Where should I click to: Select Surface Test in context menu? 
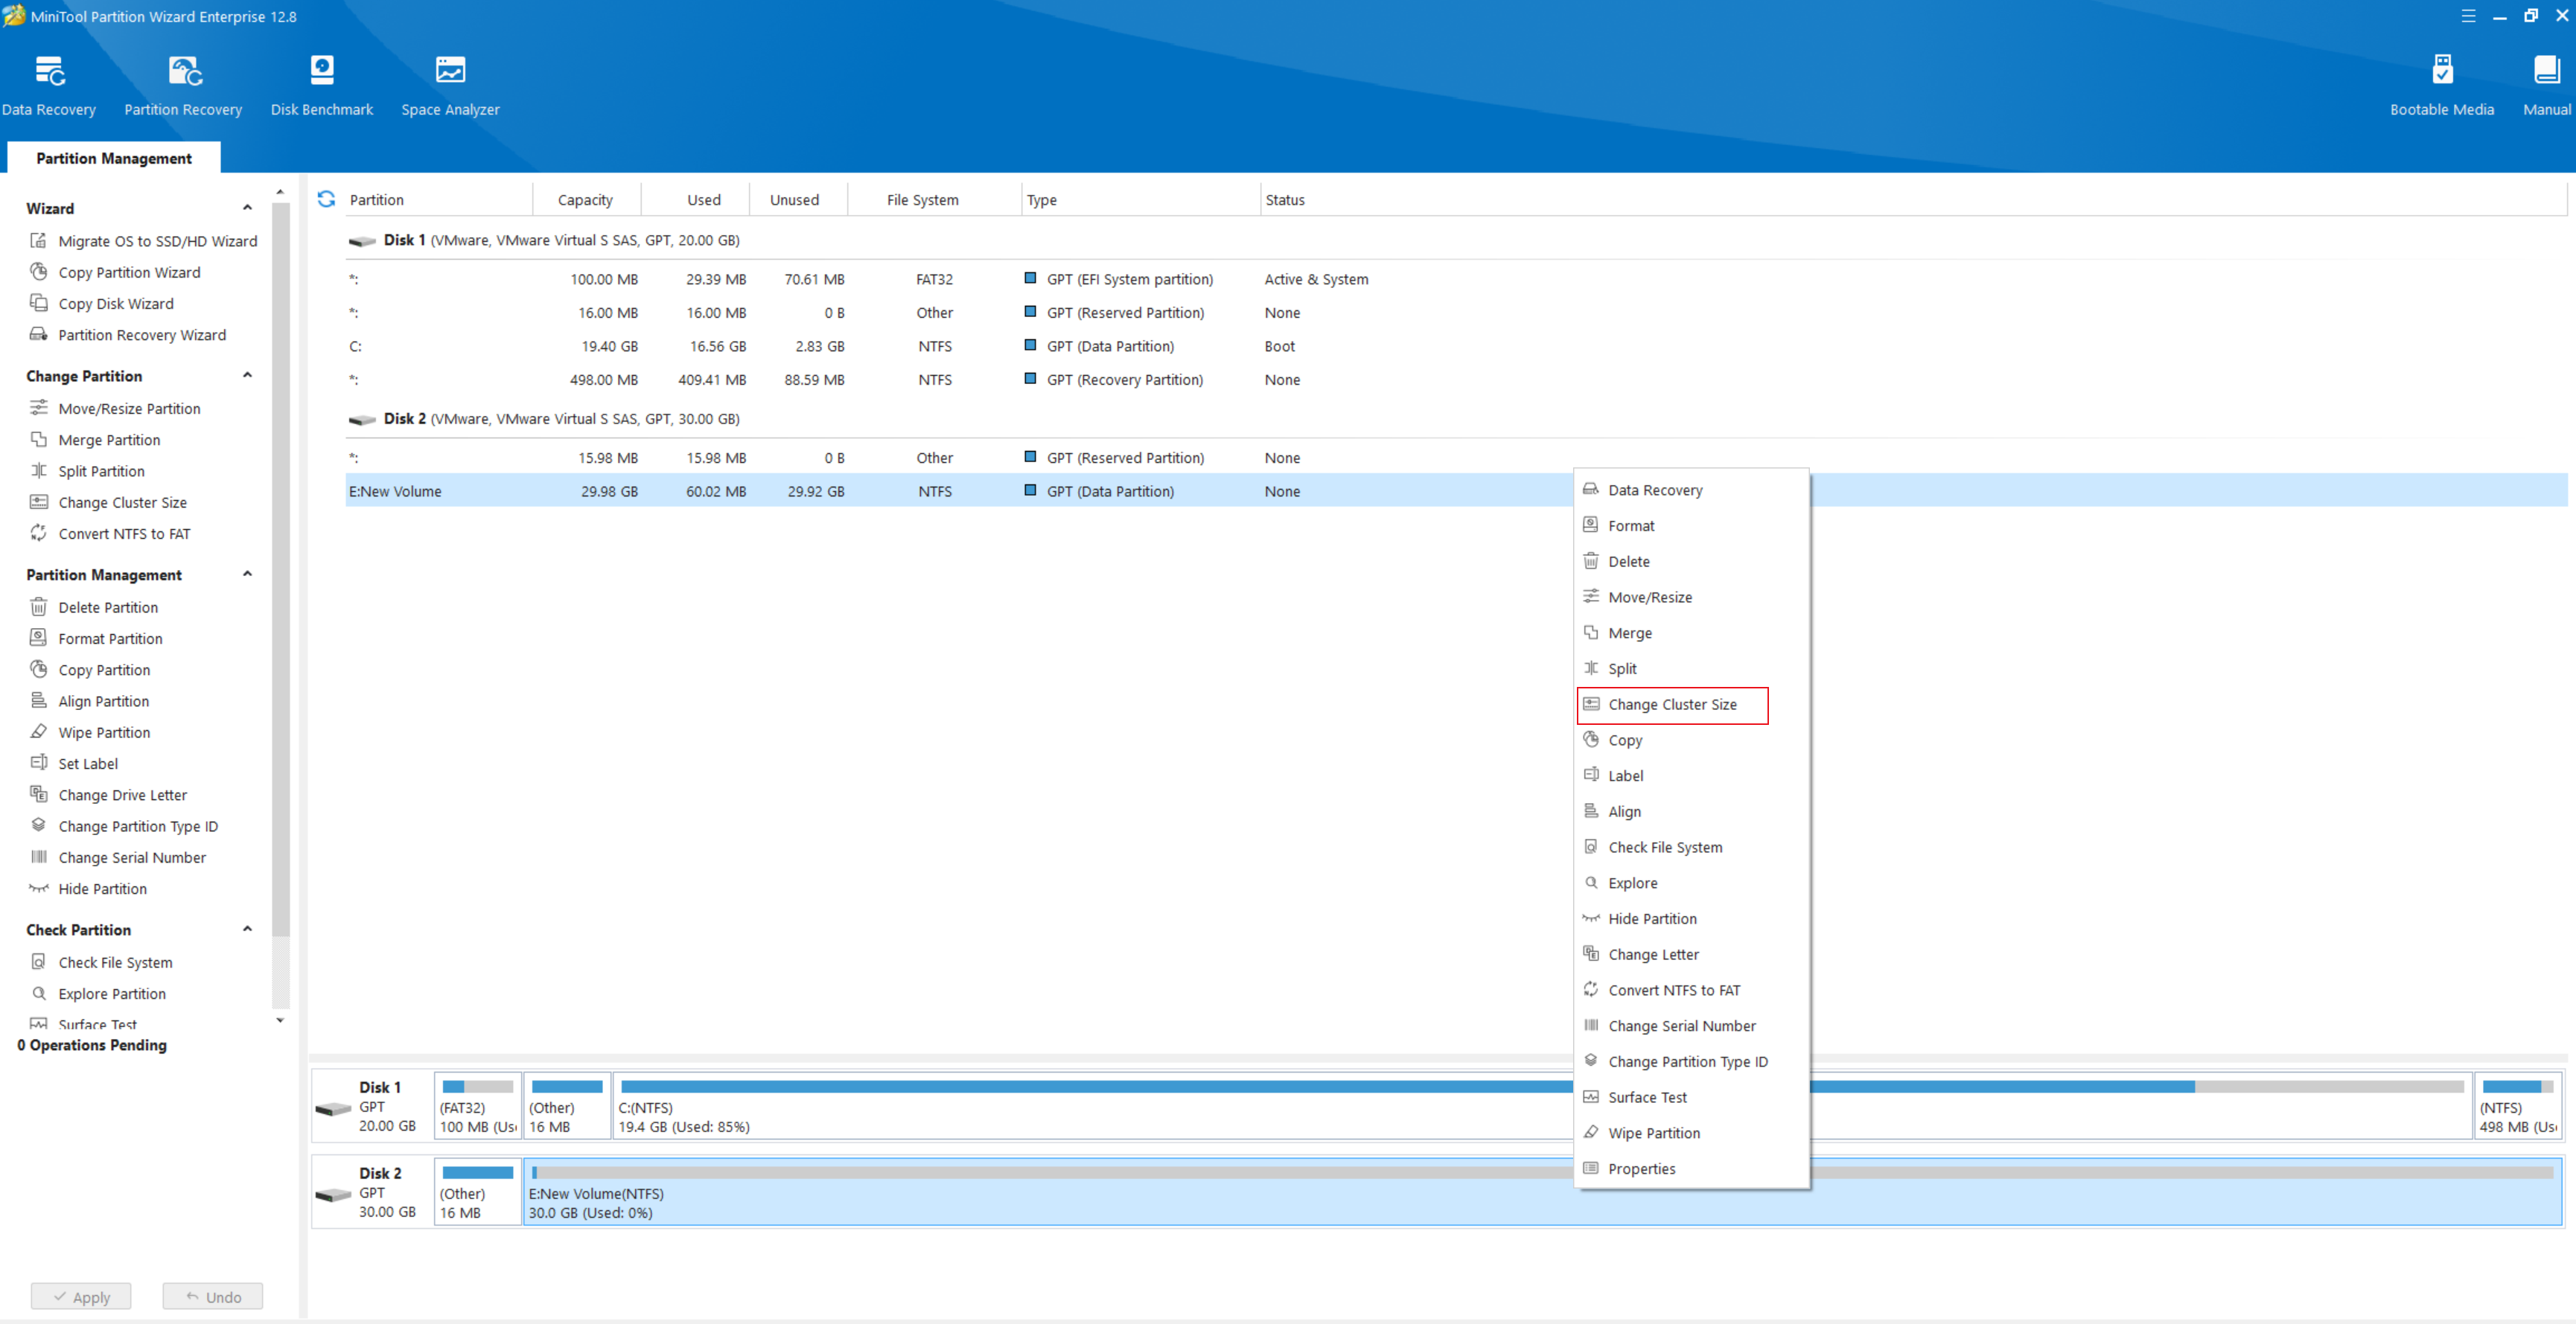coord(1692,1098)
